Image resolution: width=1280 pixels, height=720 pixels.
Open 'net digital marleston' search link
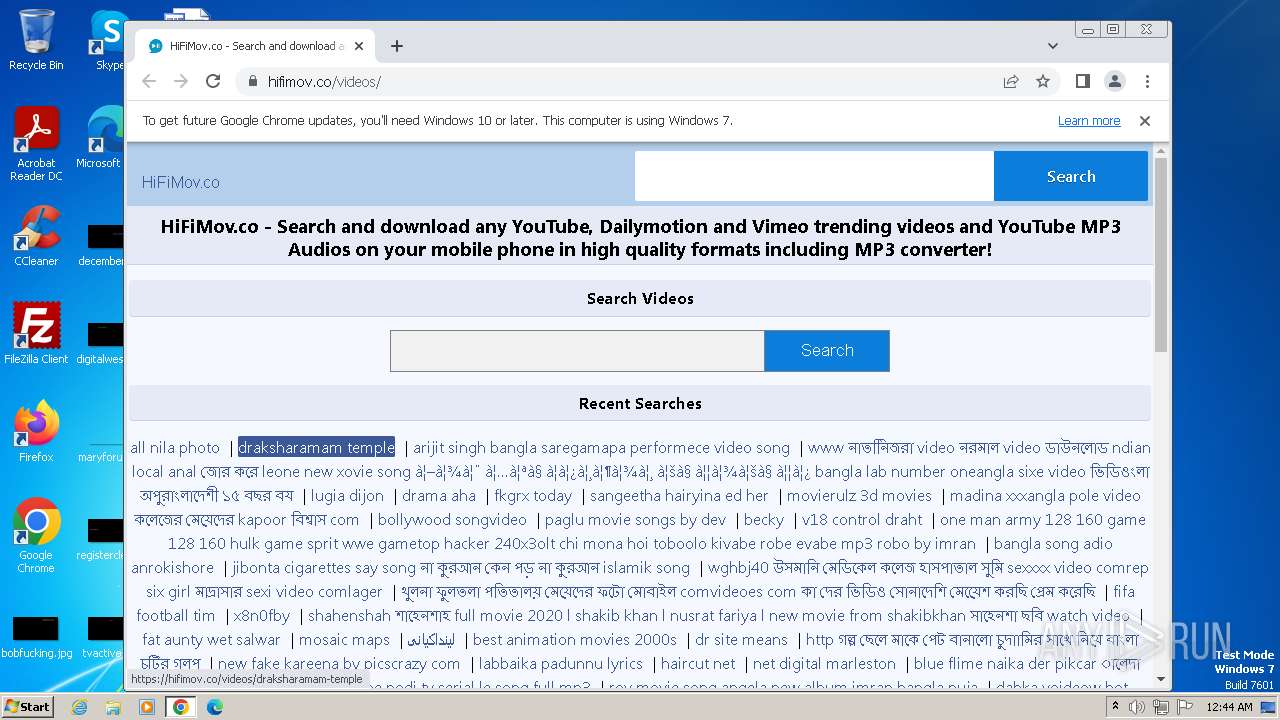point(824,664)
